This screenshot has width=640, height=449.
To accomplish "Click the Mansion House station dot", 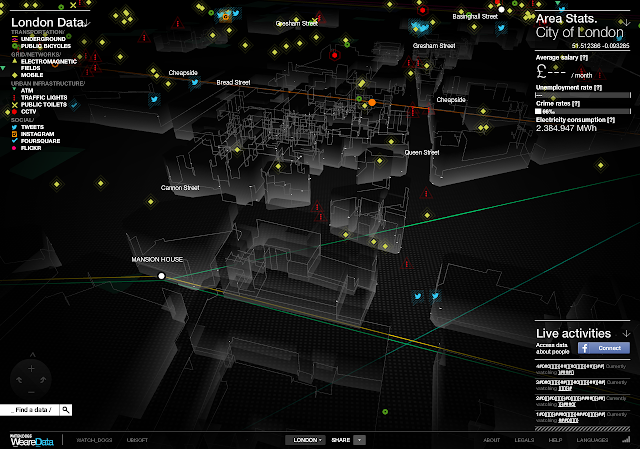I will coord(161,276).
